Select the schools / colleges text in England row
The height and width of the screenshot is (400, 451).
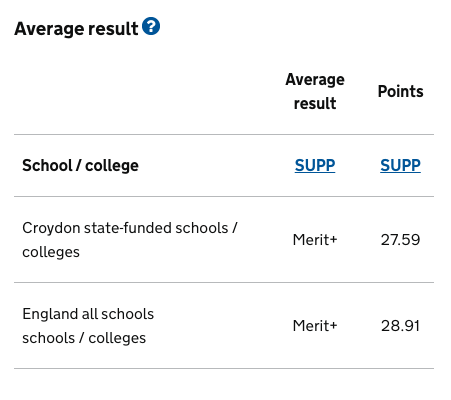pos(84,338)
